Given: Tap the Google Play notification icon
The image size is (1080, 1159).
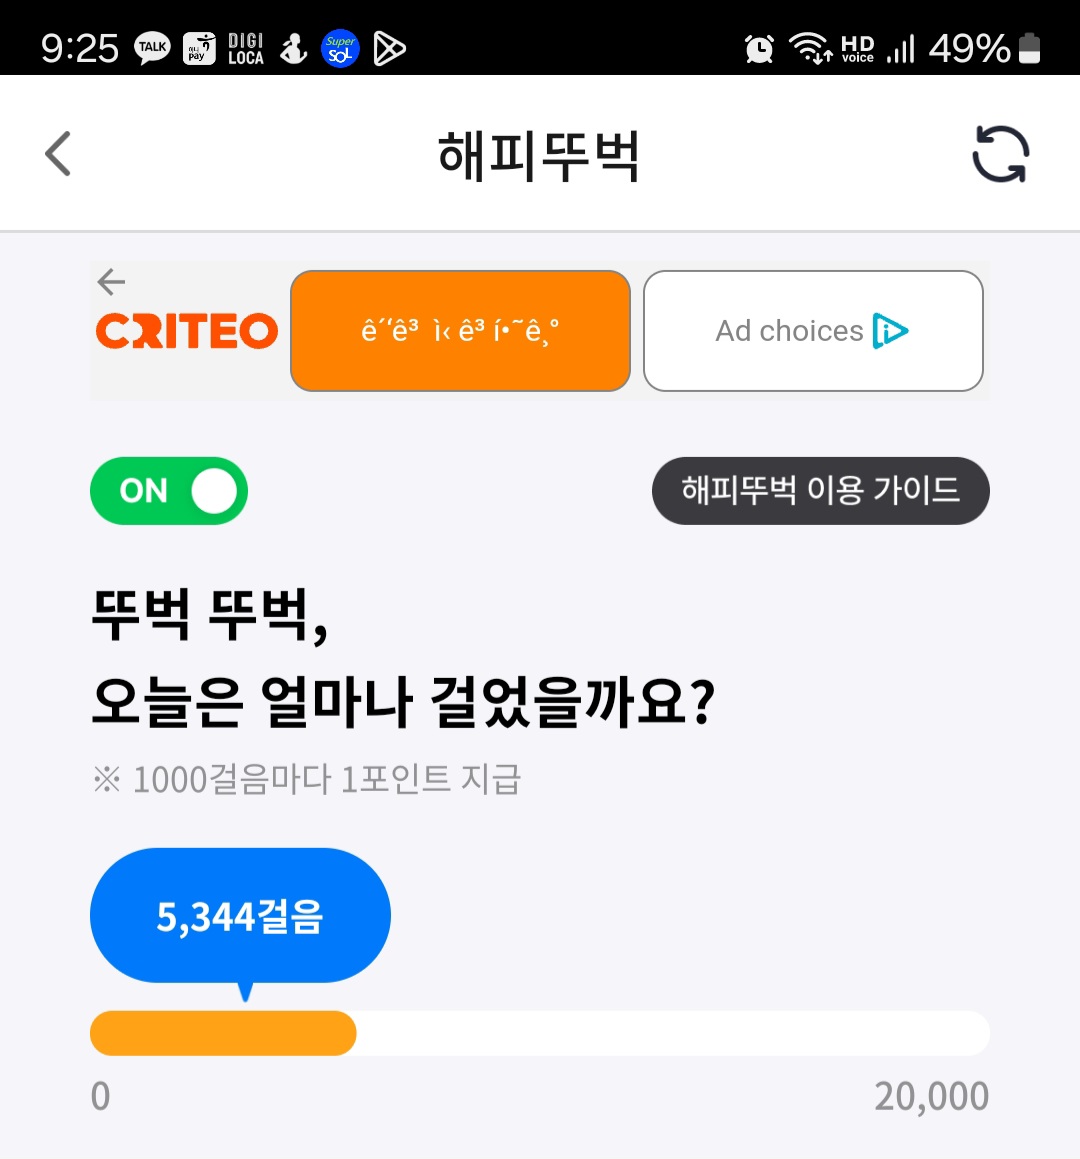Looking at the screenshot, I should click(x=389, y=48).
